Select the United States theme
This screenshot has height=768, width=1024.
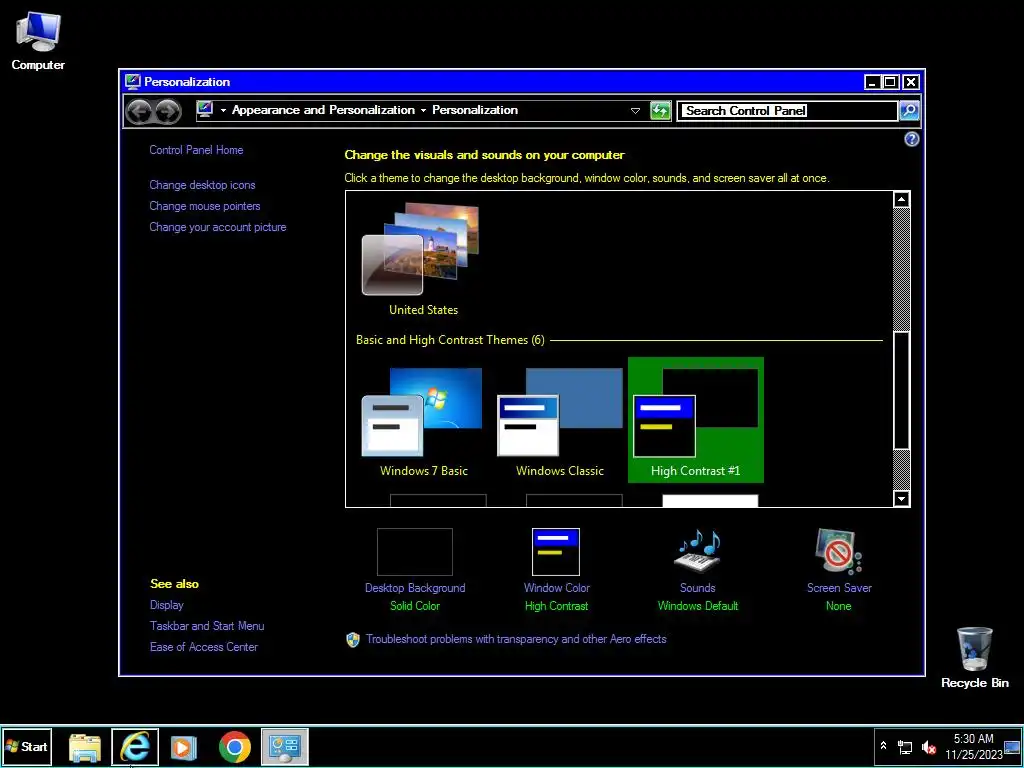423,260
